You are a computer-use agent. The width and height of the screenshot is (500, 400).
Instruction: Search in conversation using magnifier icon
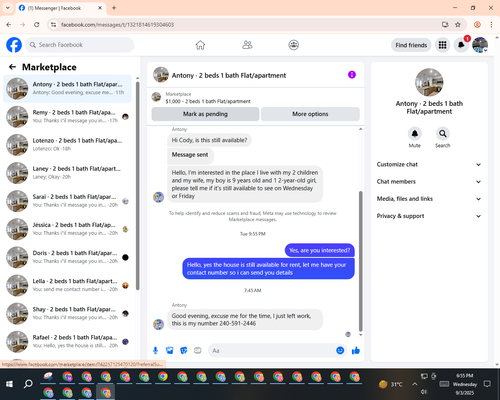(x=443, y=134)
